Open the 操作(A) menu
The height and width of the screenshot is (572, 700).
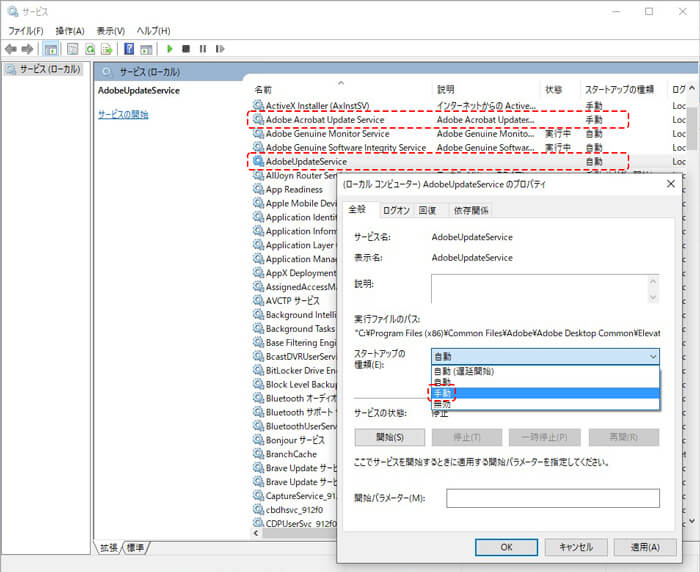click(x=70, y=31)
